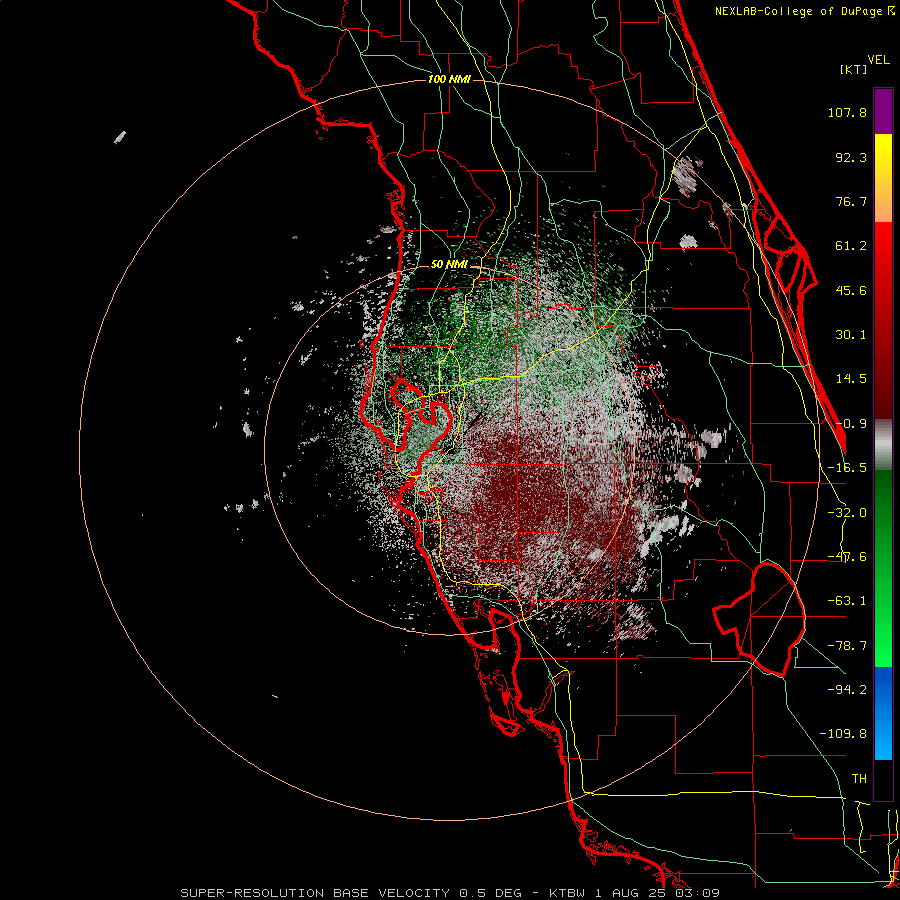Image resolution: width=900 pixels, height=900 pixels.
Task: Pick the red segment of the velocity color bar
Action: [883, 320]
